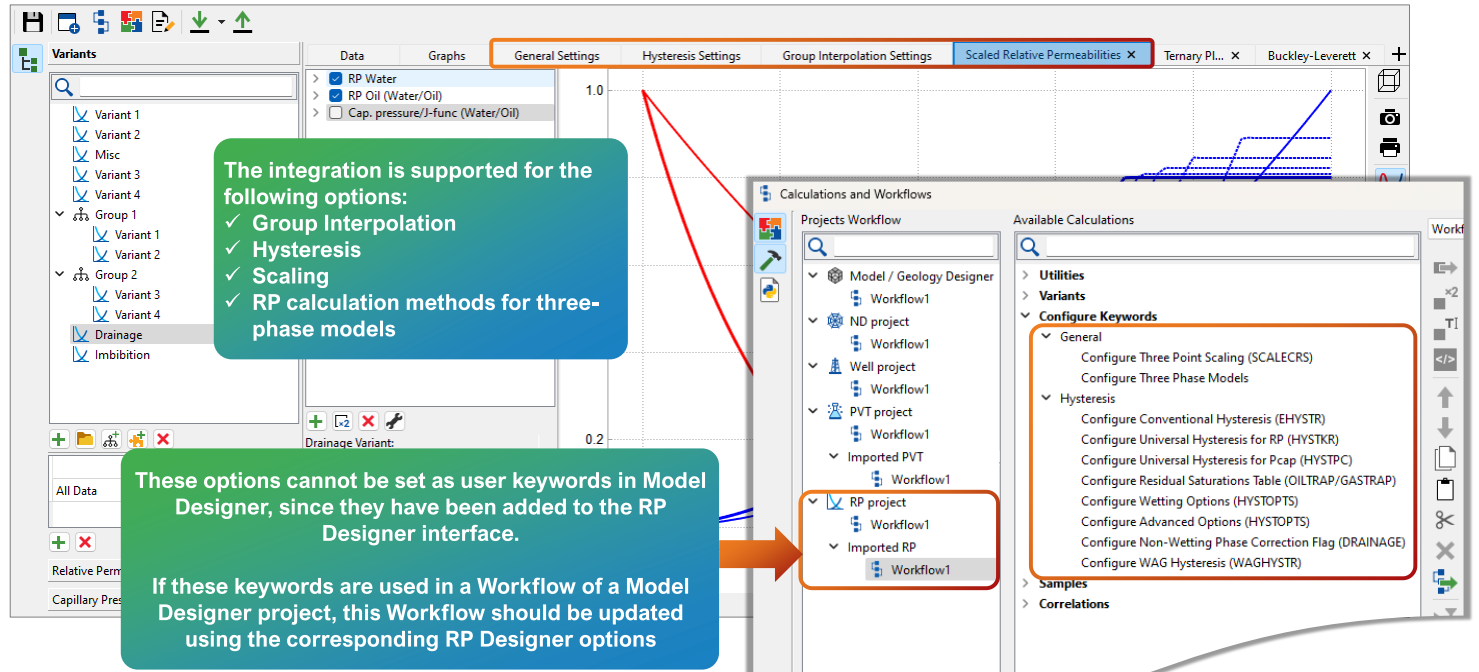Click the green import down-arrow icon
Image resolution: width=1479 pixels, height=672 pixels.
pyautogui.click(x=200, y=22)
